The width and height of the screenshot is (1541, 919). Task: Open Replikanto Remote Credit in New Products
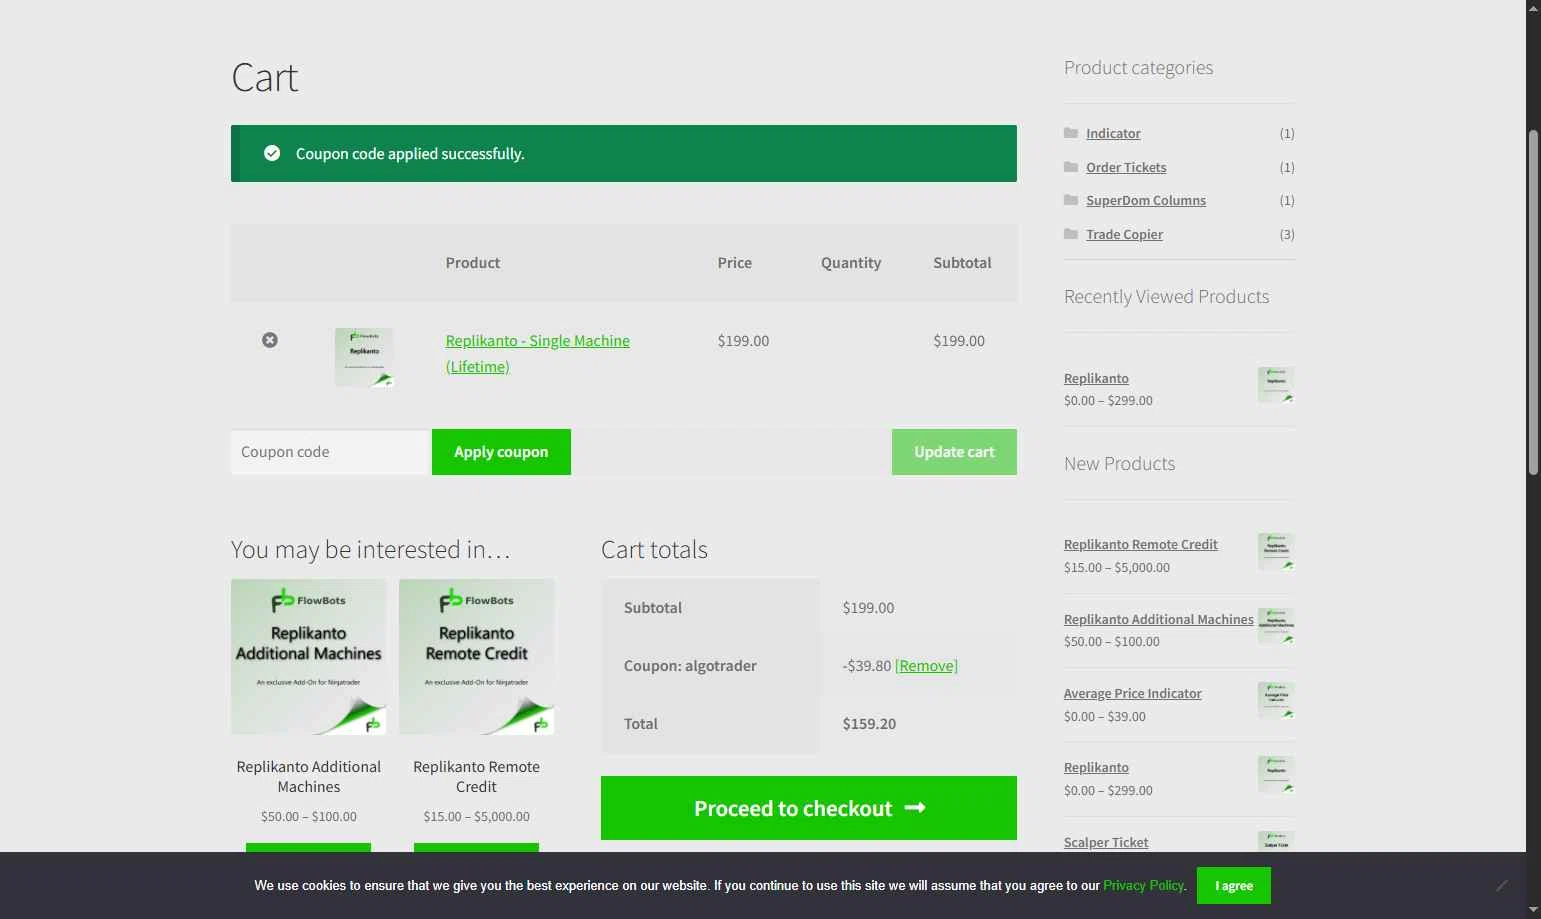(1141, 544)
